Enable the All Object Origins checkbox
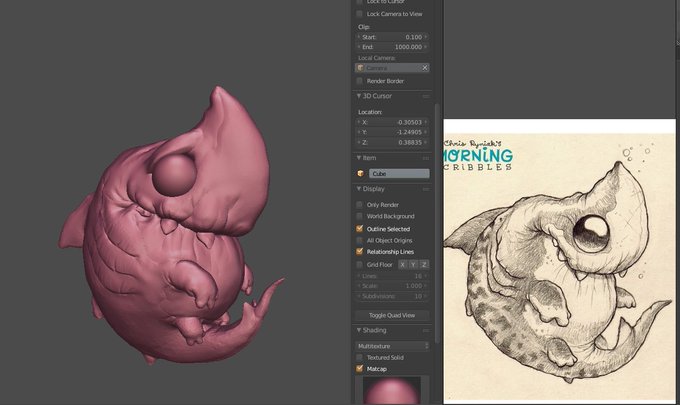 (359, 240)
